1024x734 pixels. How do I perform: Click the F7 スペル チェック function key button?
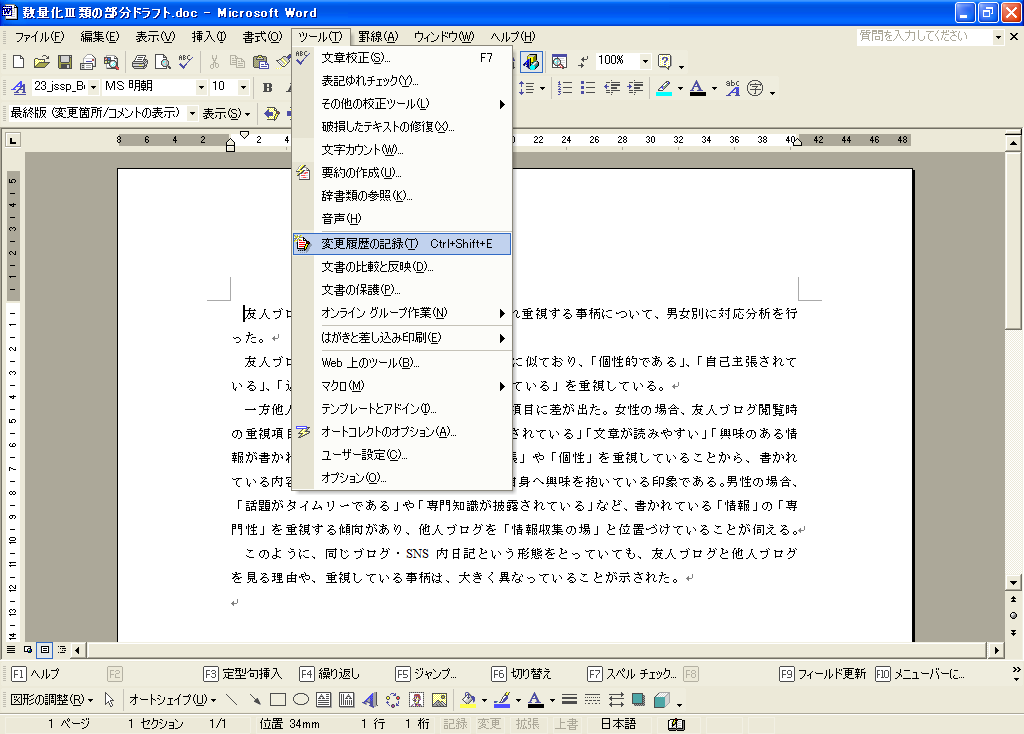(634, 674)
